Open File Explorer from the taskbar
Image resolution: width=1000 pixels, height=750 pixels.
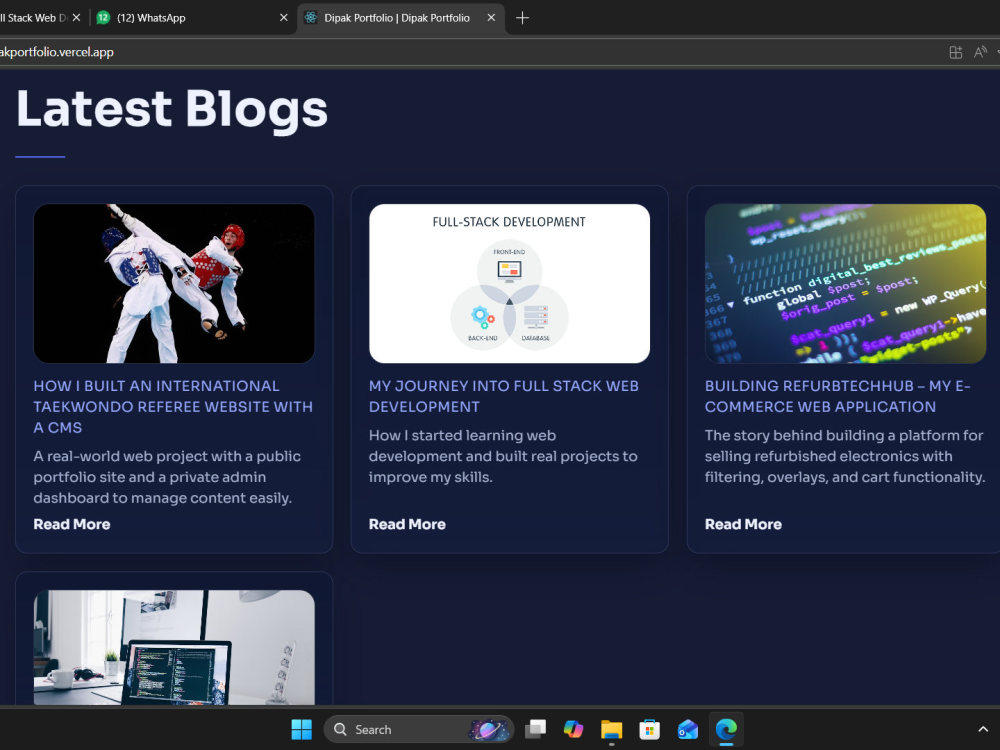point(611,729)
